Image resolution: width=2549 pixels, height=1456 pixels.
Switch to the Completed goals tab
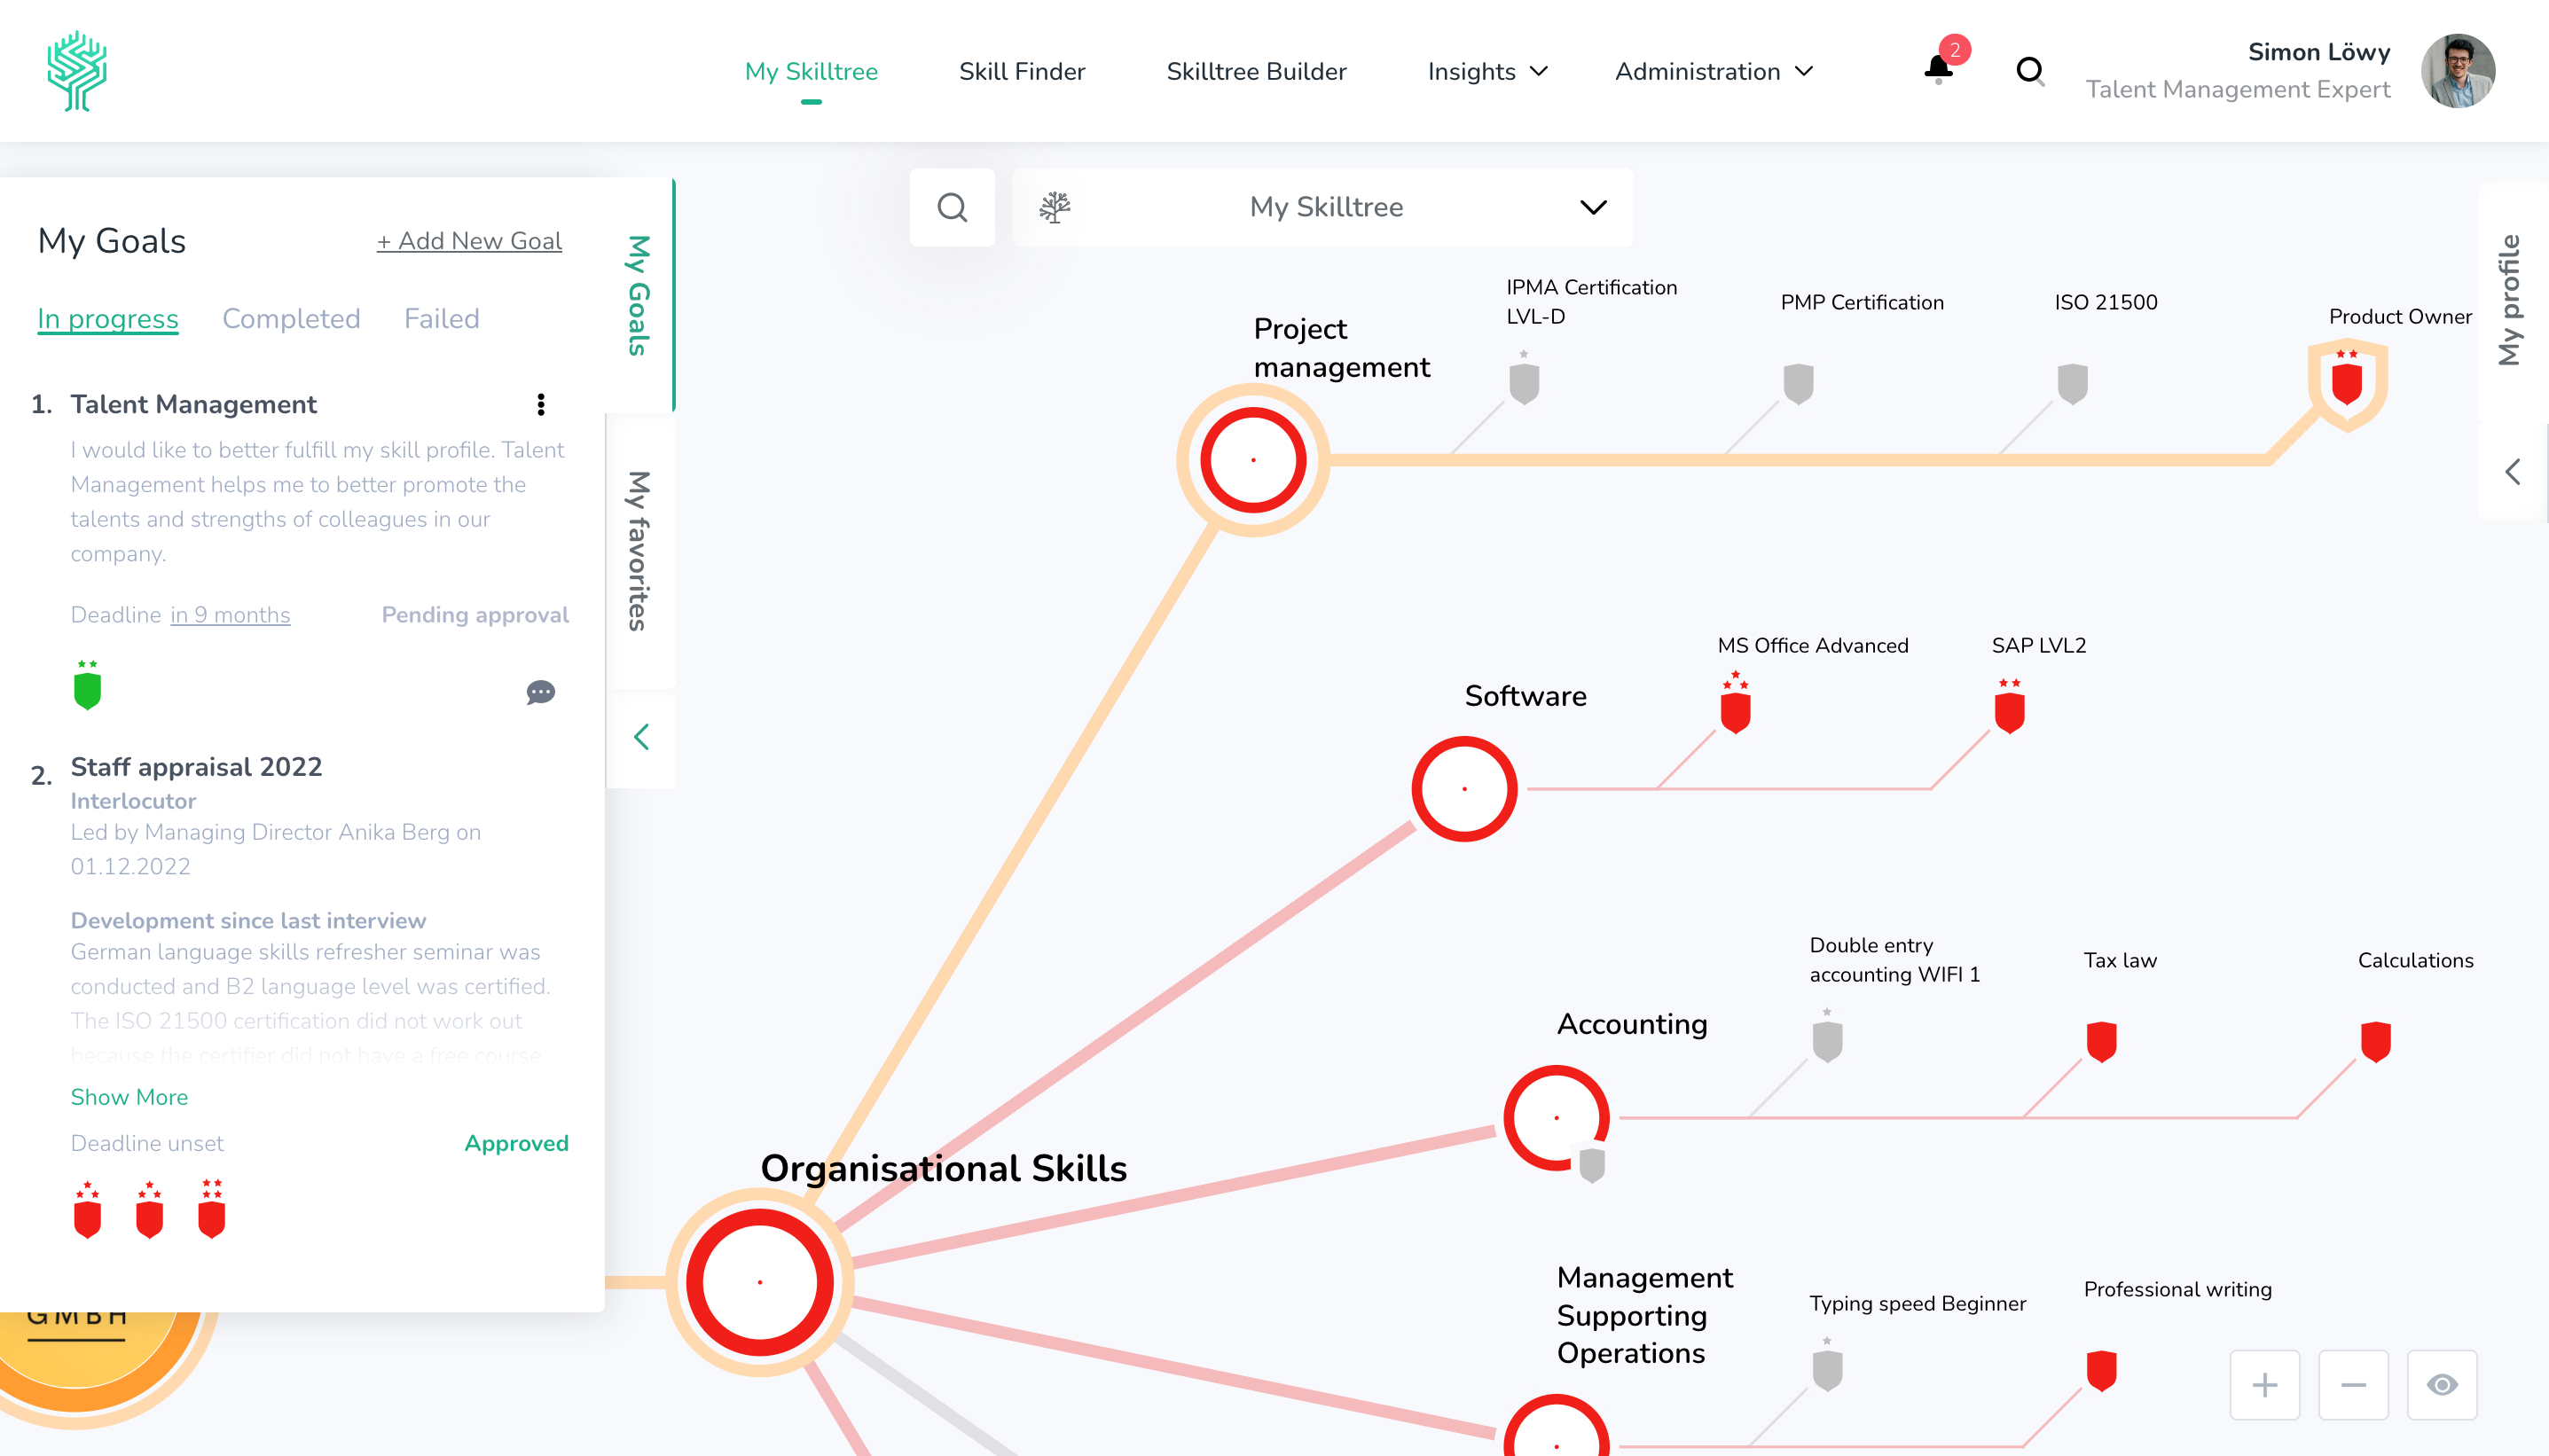click(291, 318)
